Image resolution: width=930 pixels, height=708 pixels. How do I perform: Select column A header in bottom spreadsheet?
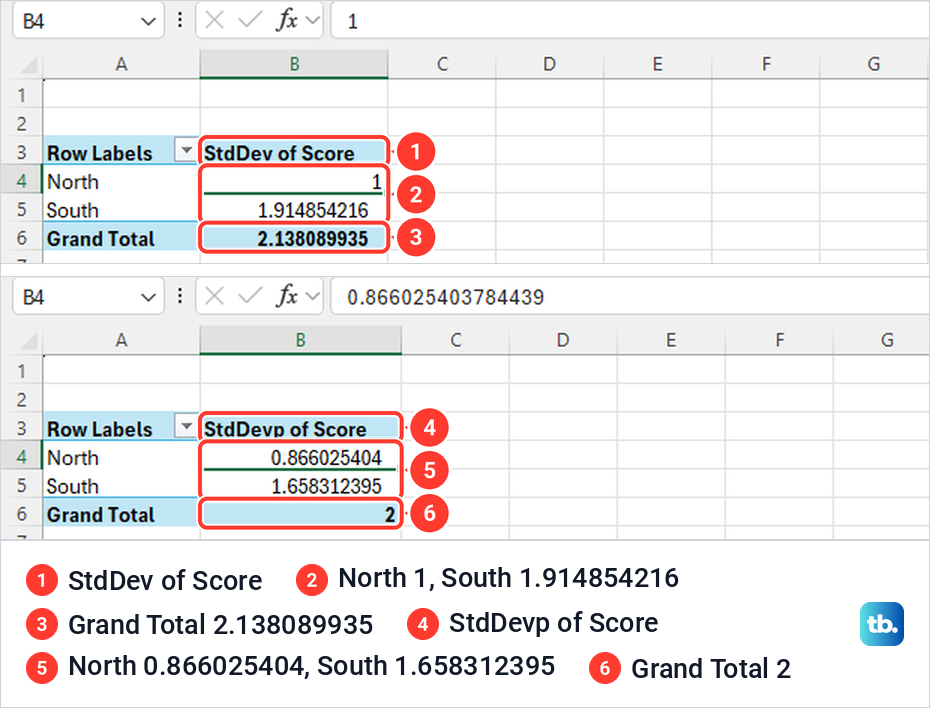(122, 340)
